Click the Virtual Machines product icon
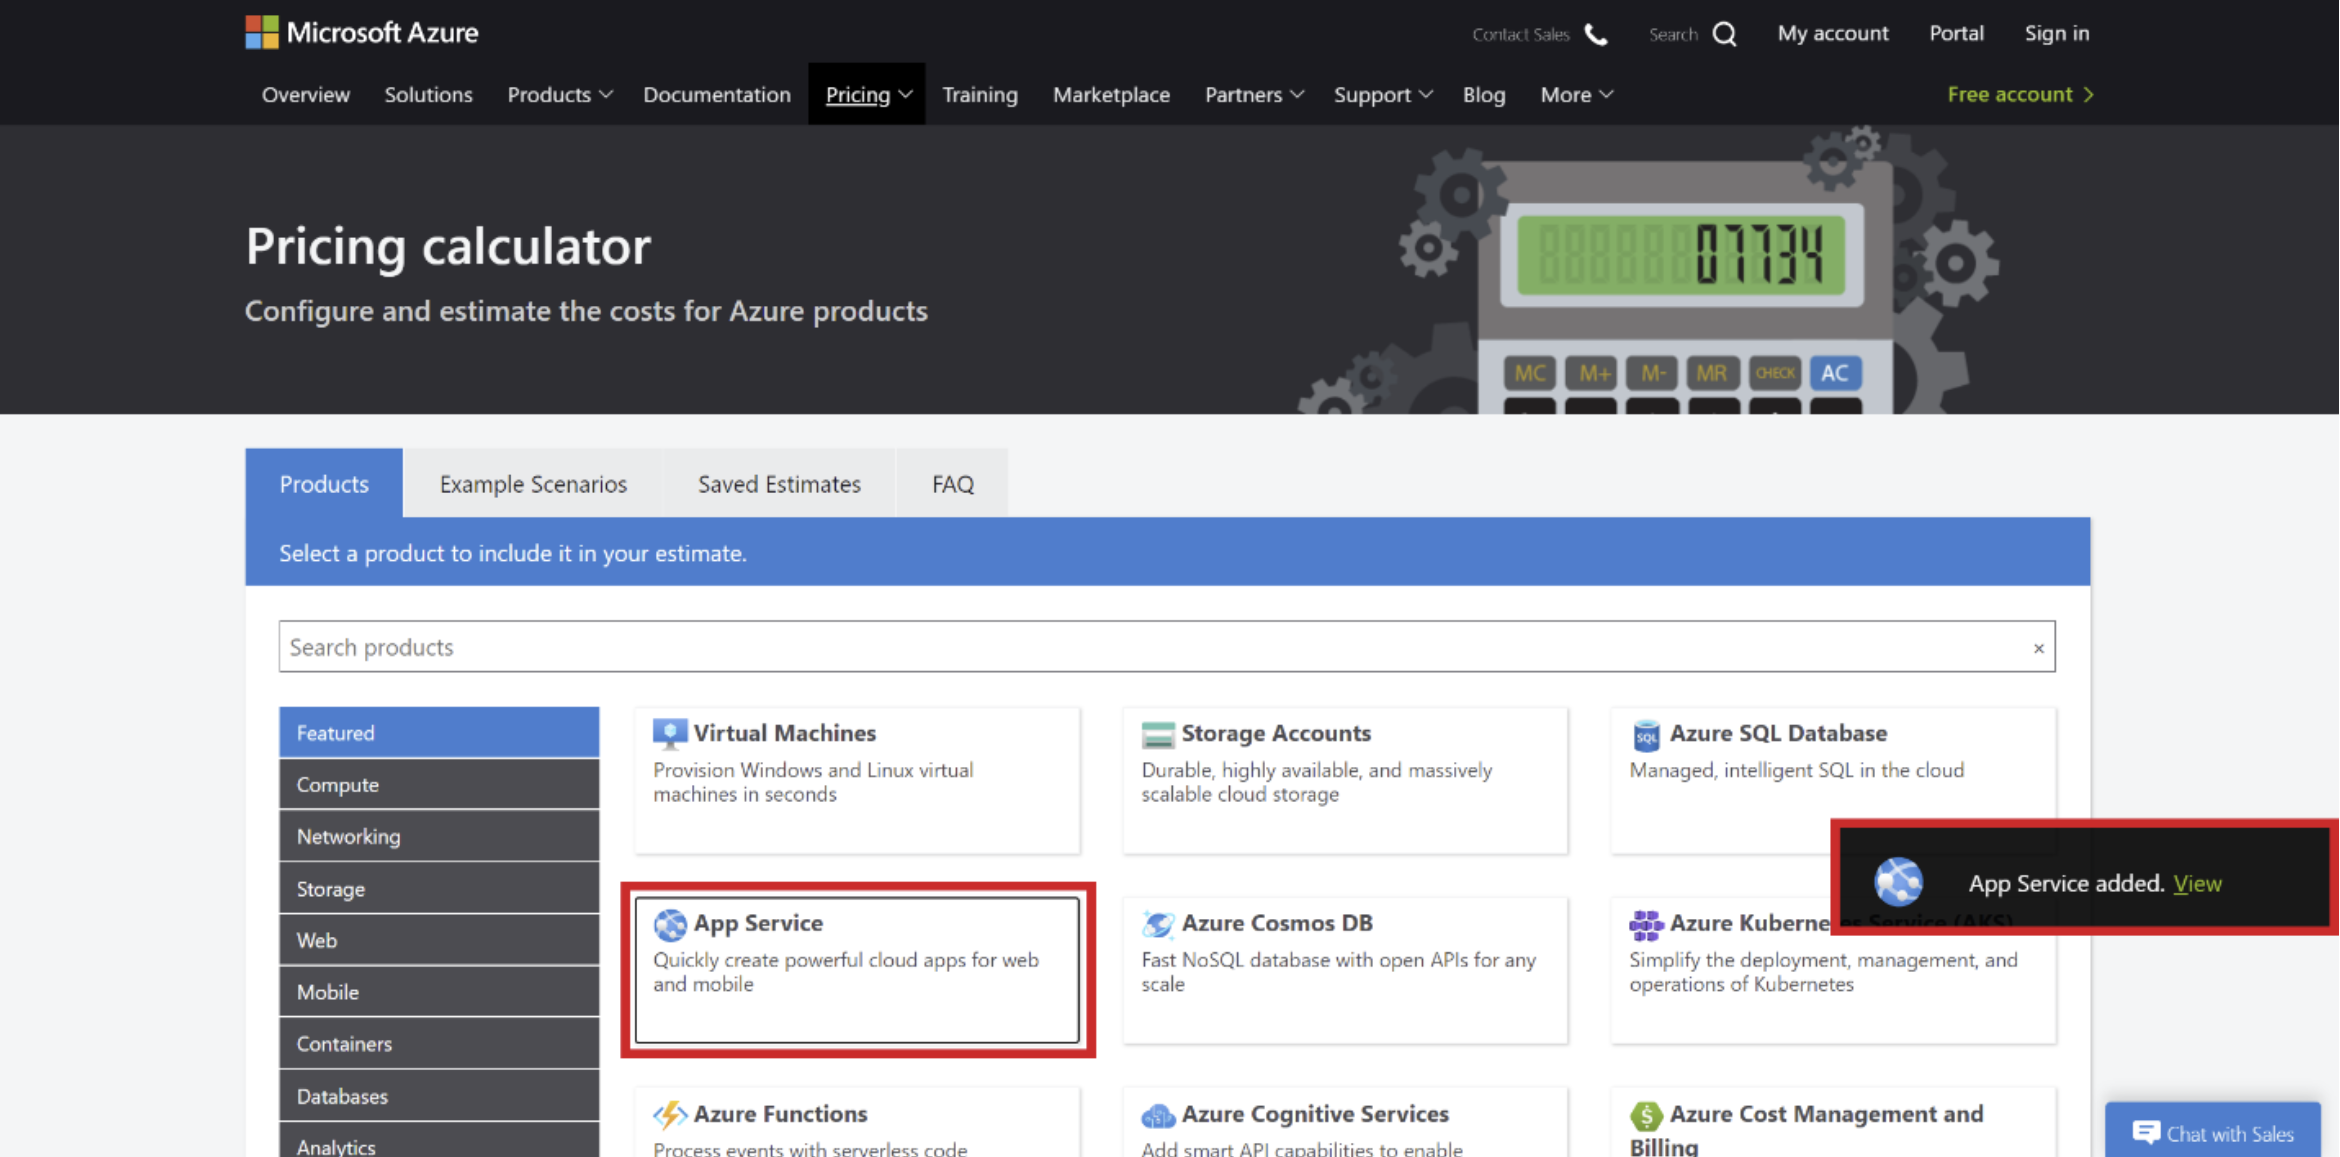Viewport: 2340px width, 1157px height. 669,733
